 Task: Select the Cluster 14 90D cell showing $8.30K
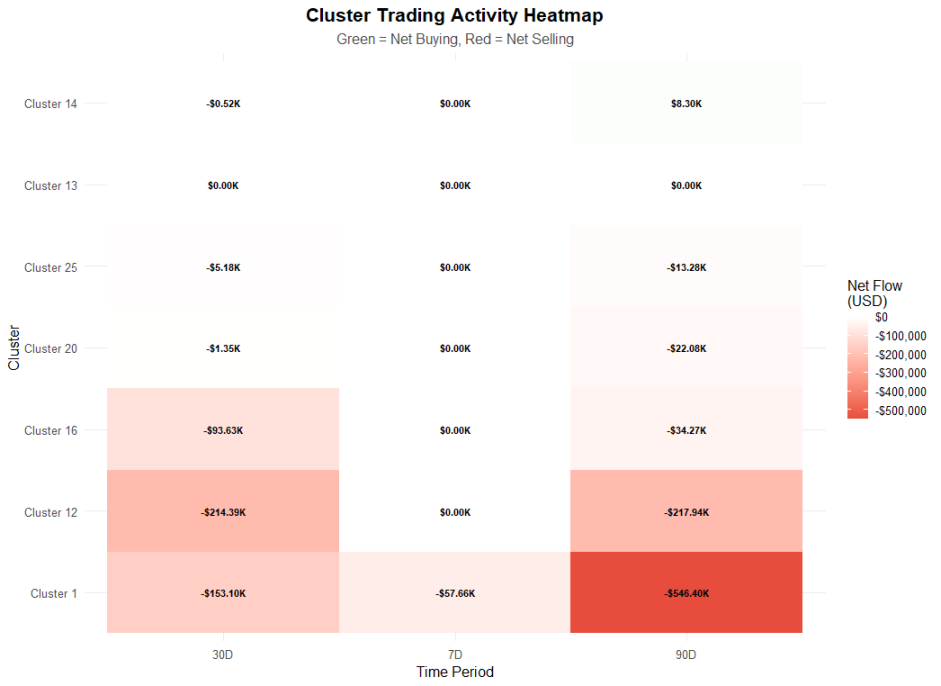coord(686,103)
